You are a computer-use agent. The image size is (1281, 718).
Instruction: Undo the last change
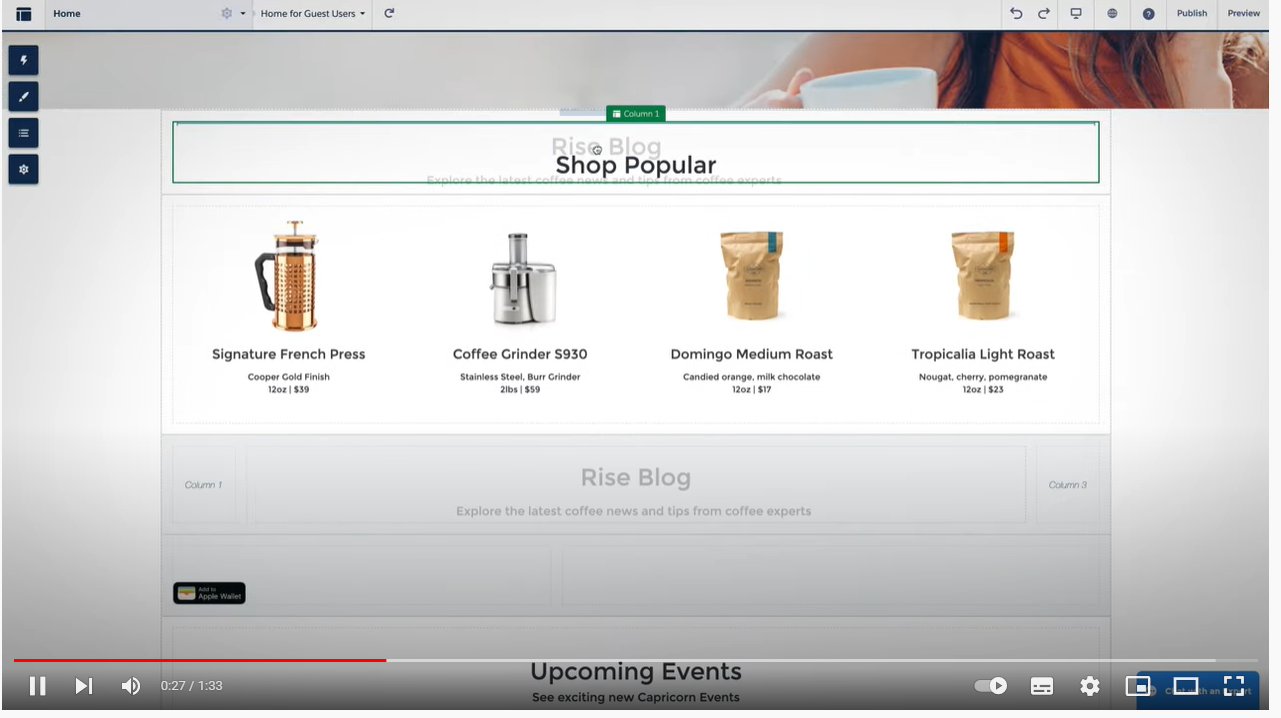coord(1016,14)
